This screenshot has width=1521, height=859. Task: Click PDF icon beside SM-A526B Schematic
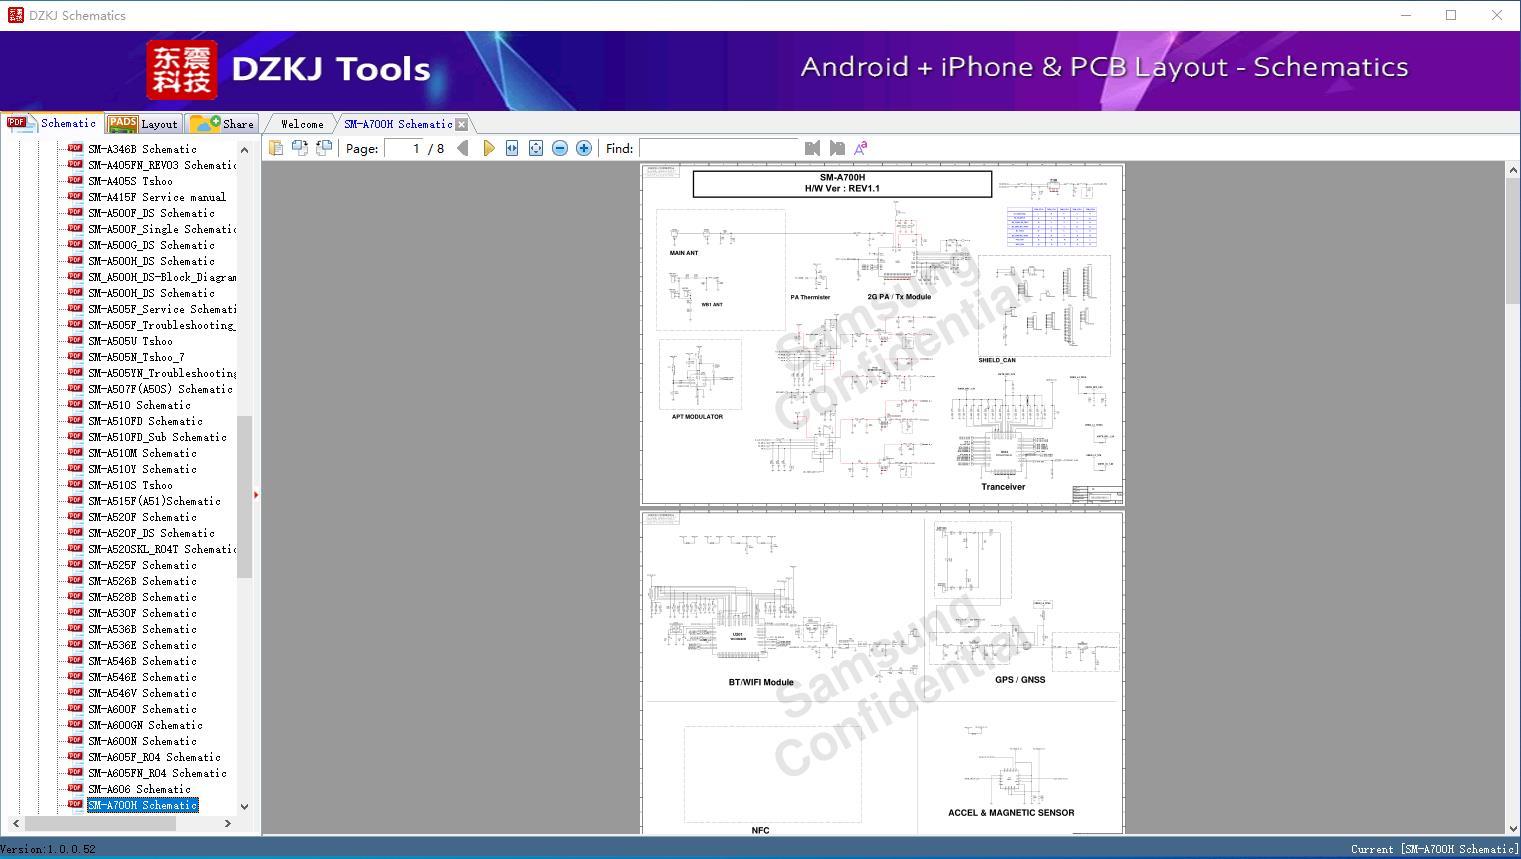[x=75, y=580]
